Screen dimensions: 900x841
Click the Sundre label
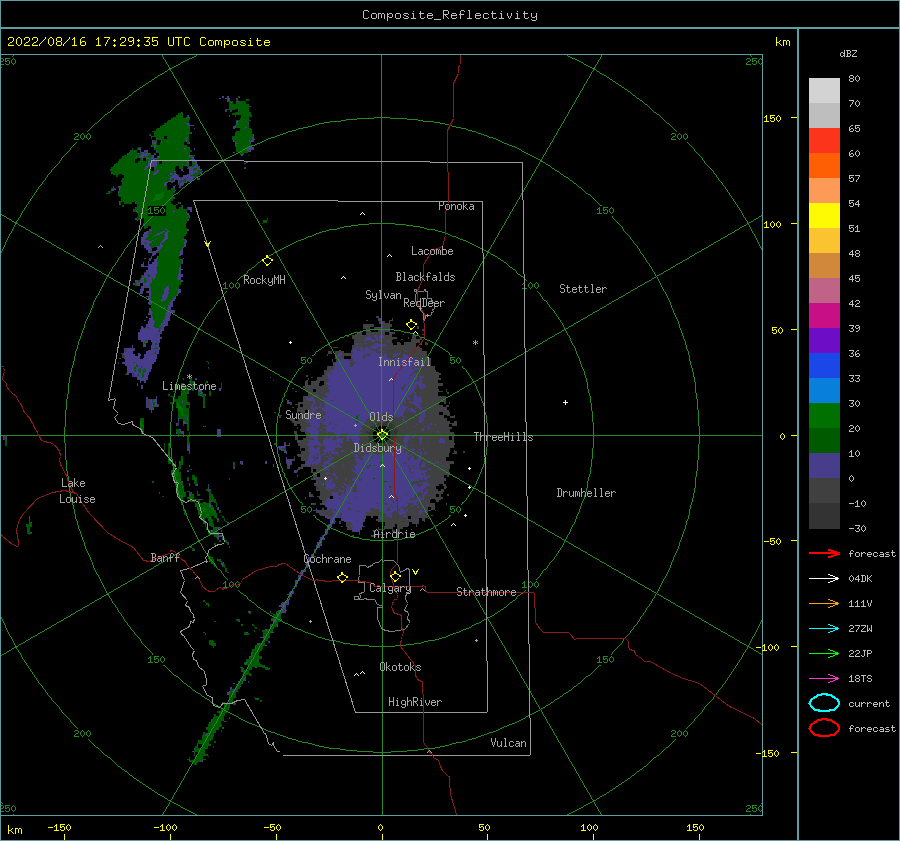[x=303, y=414]
